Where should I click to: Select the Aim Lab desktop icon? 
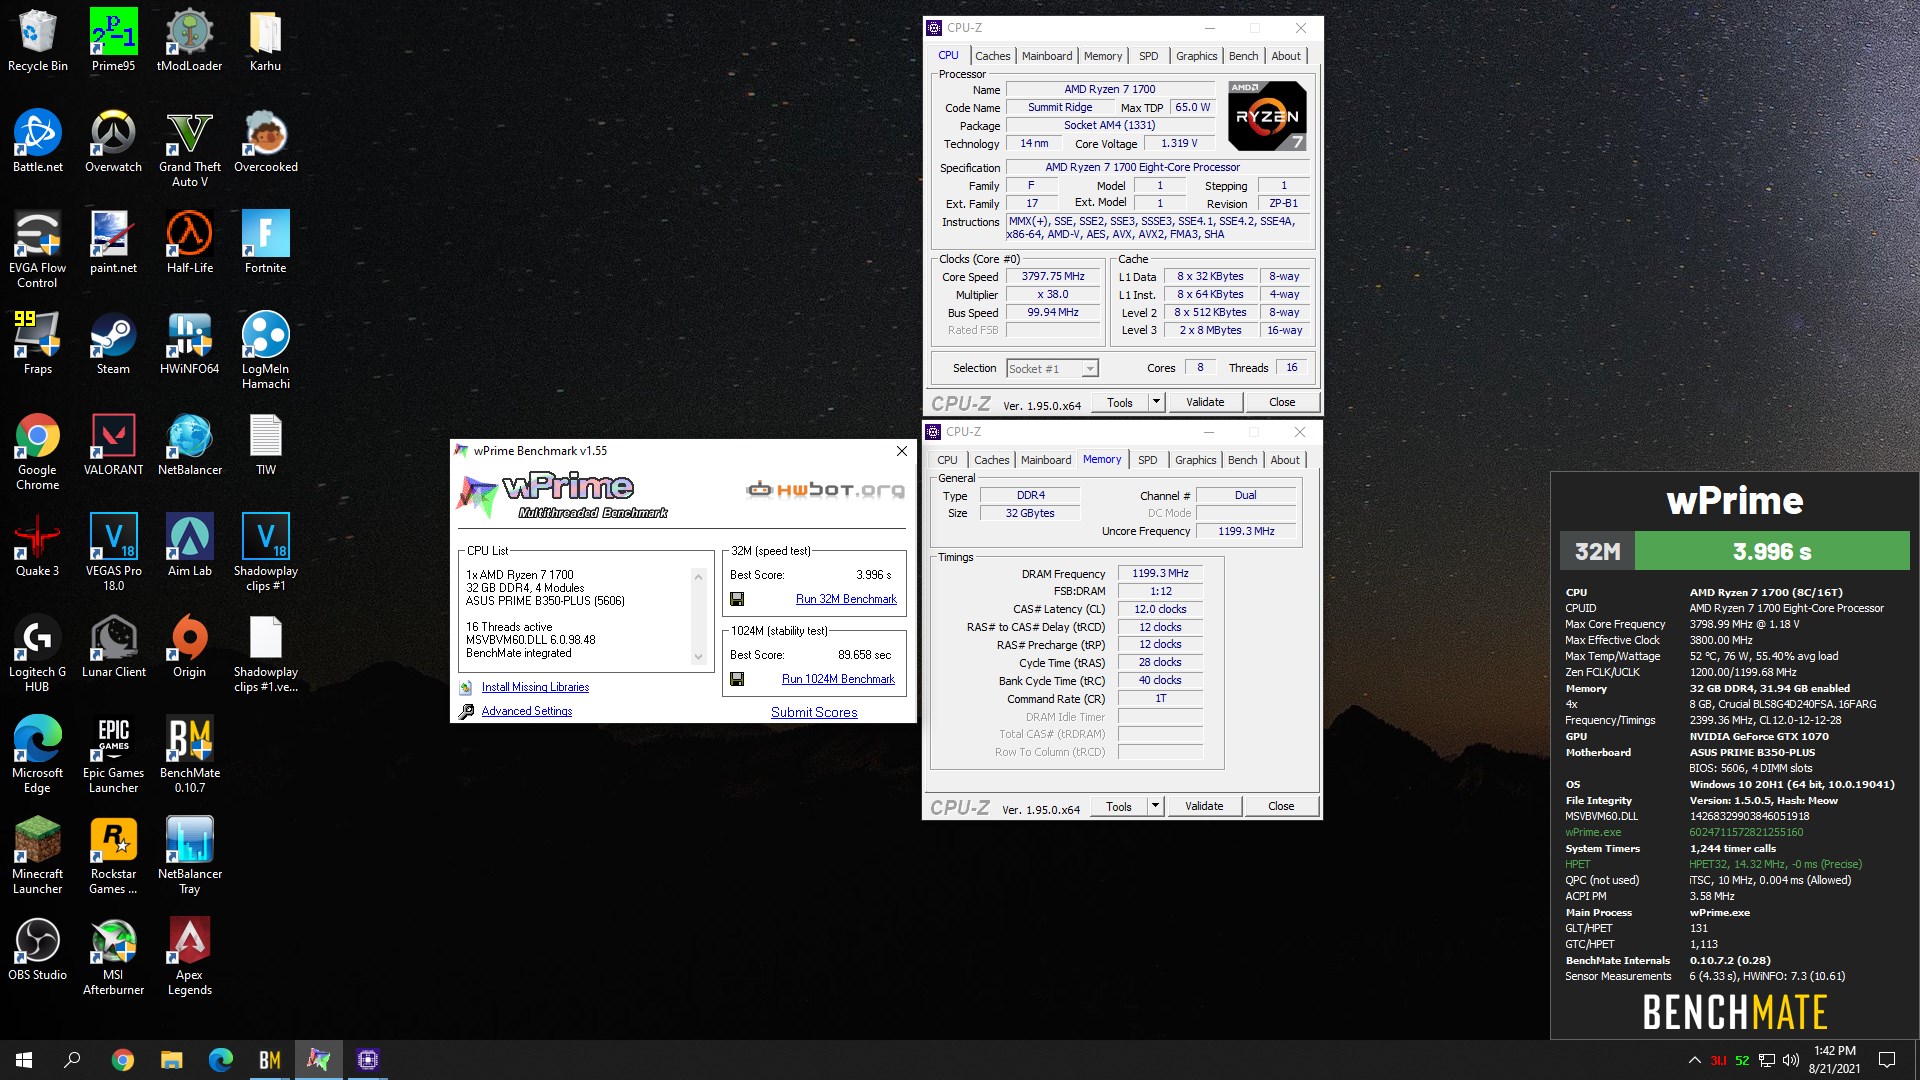189,545
